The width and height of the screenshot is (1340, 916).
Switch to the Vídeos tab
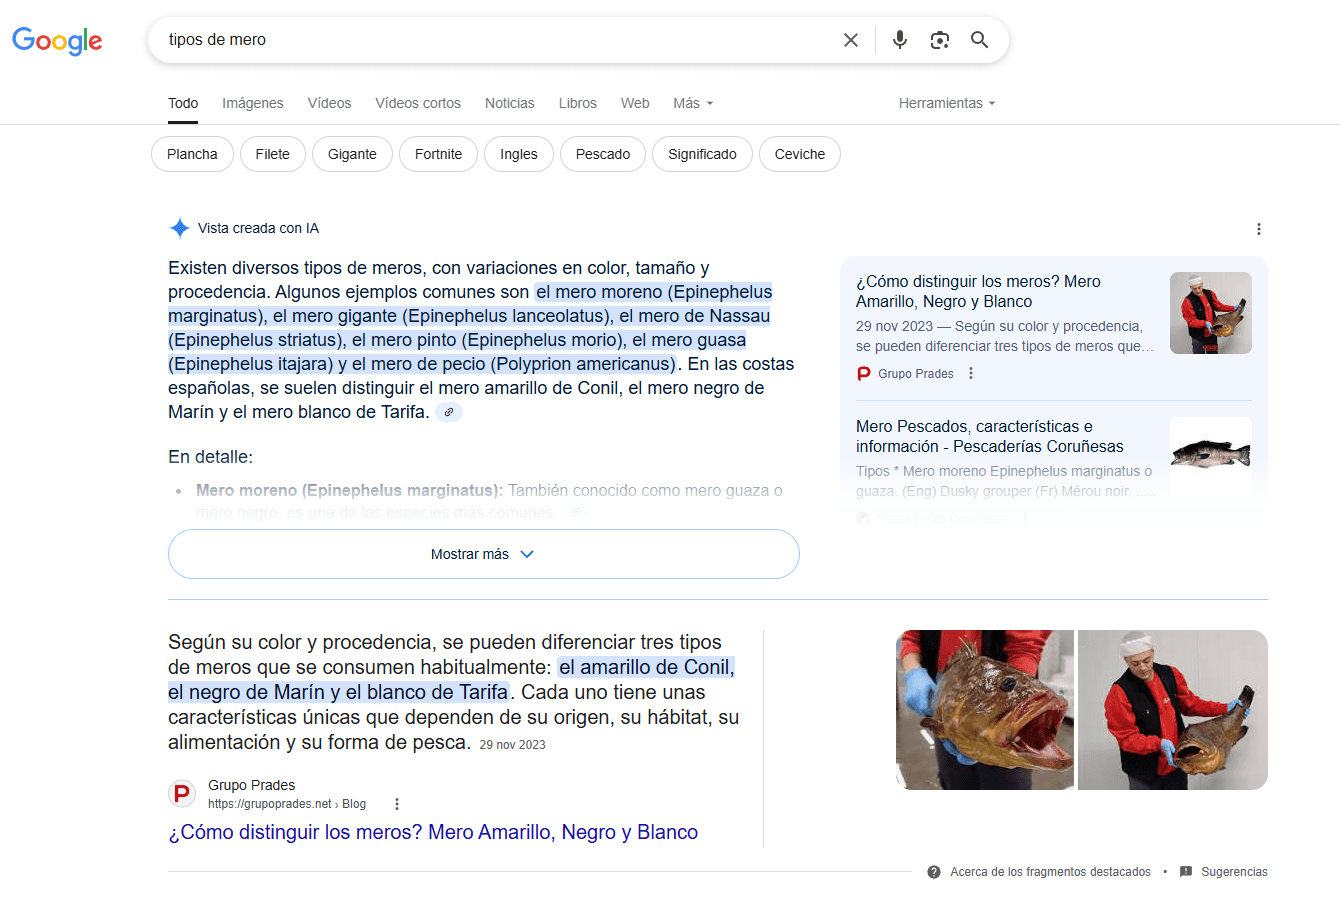[329, 103]
